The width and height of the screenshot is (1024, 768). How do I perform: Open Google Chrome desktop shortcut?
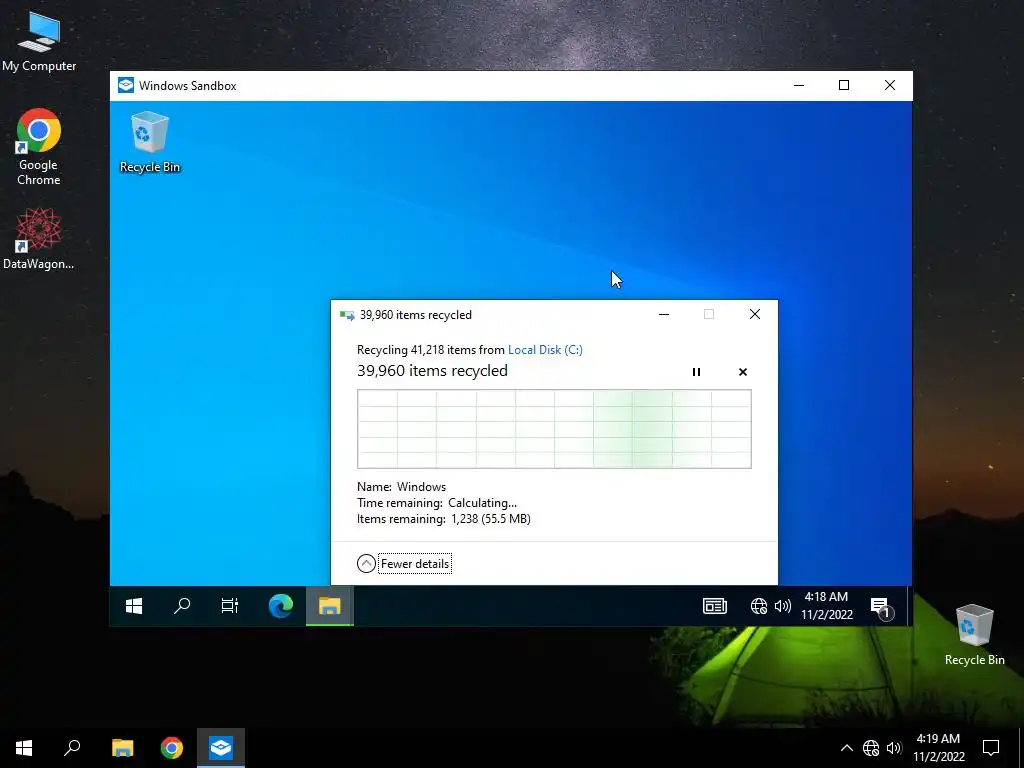click(x=39, y=147)
